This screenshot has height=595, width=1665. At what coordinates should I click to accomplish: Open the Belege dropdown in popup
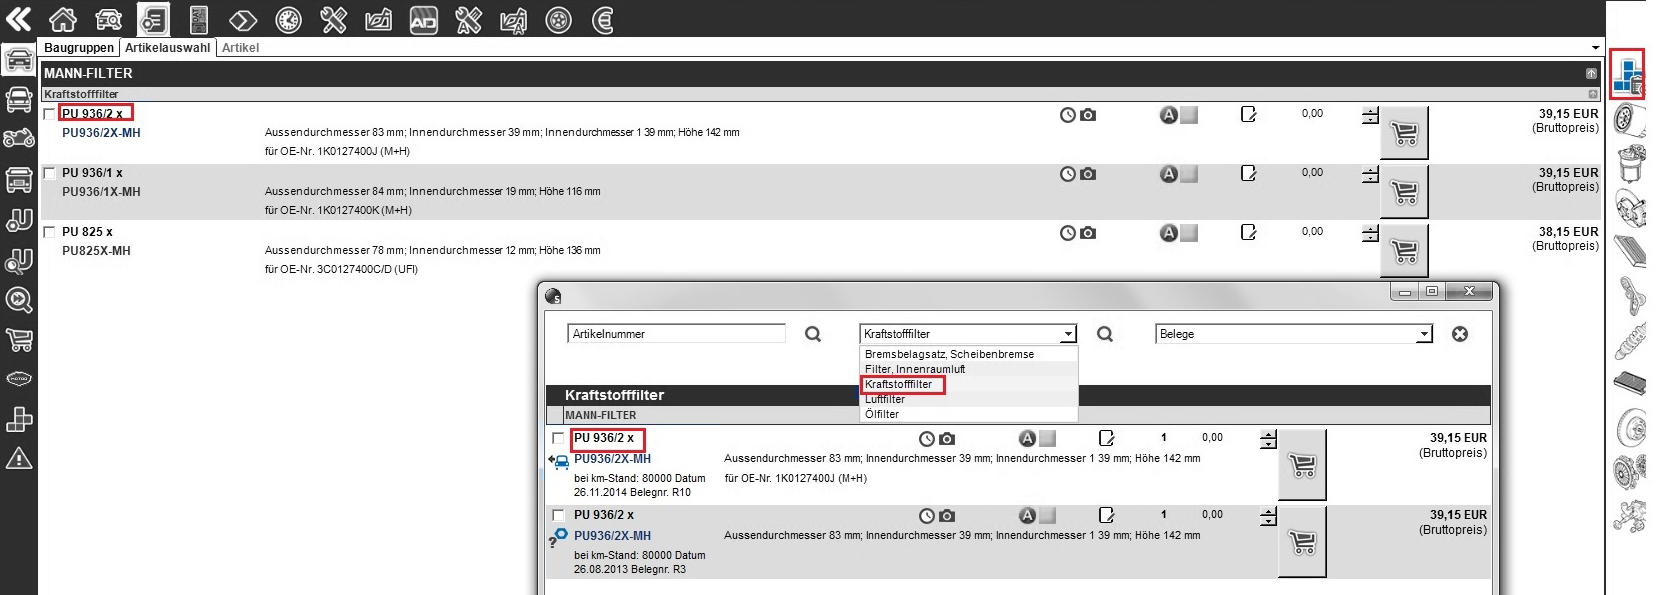click(x=1294, y=334)
